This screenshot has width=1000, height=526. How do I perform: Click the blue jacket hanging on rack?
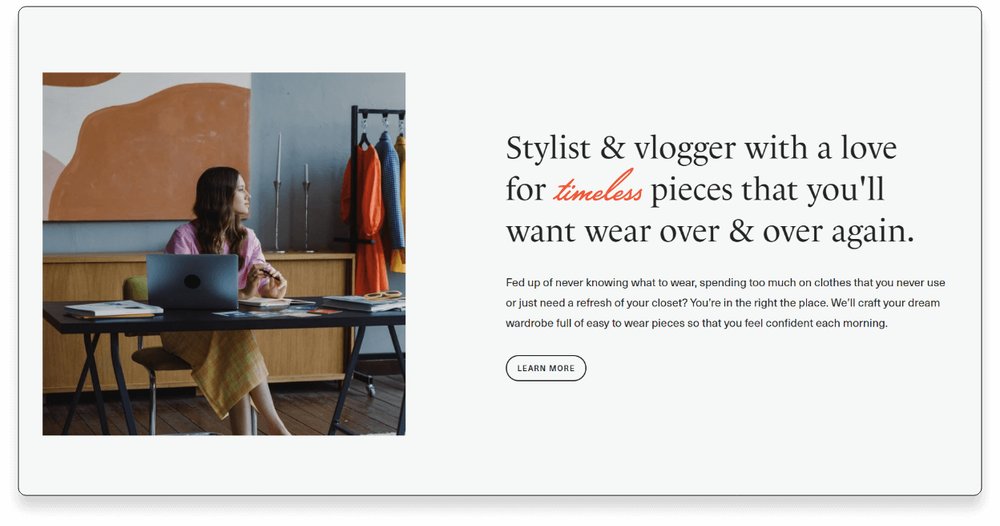coord(390,191)
